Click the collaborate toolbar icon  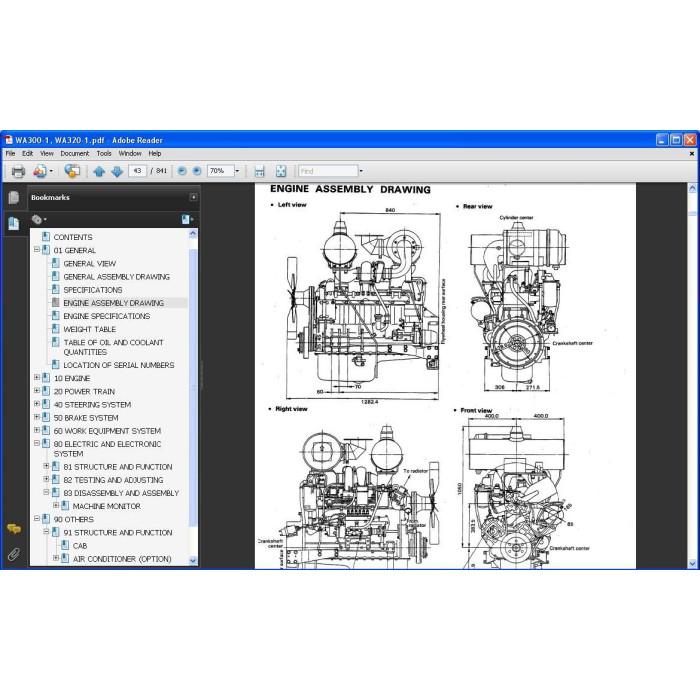[x=72, y=171]
